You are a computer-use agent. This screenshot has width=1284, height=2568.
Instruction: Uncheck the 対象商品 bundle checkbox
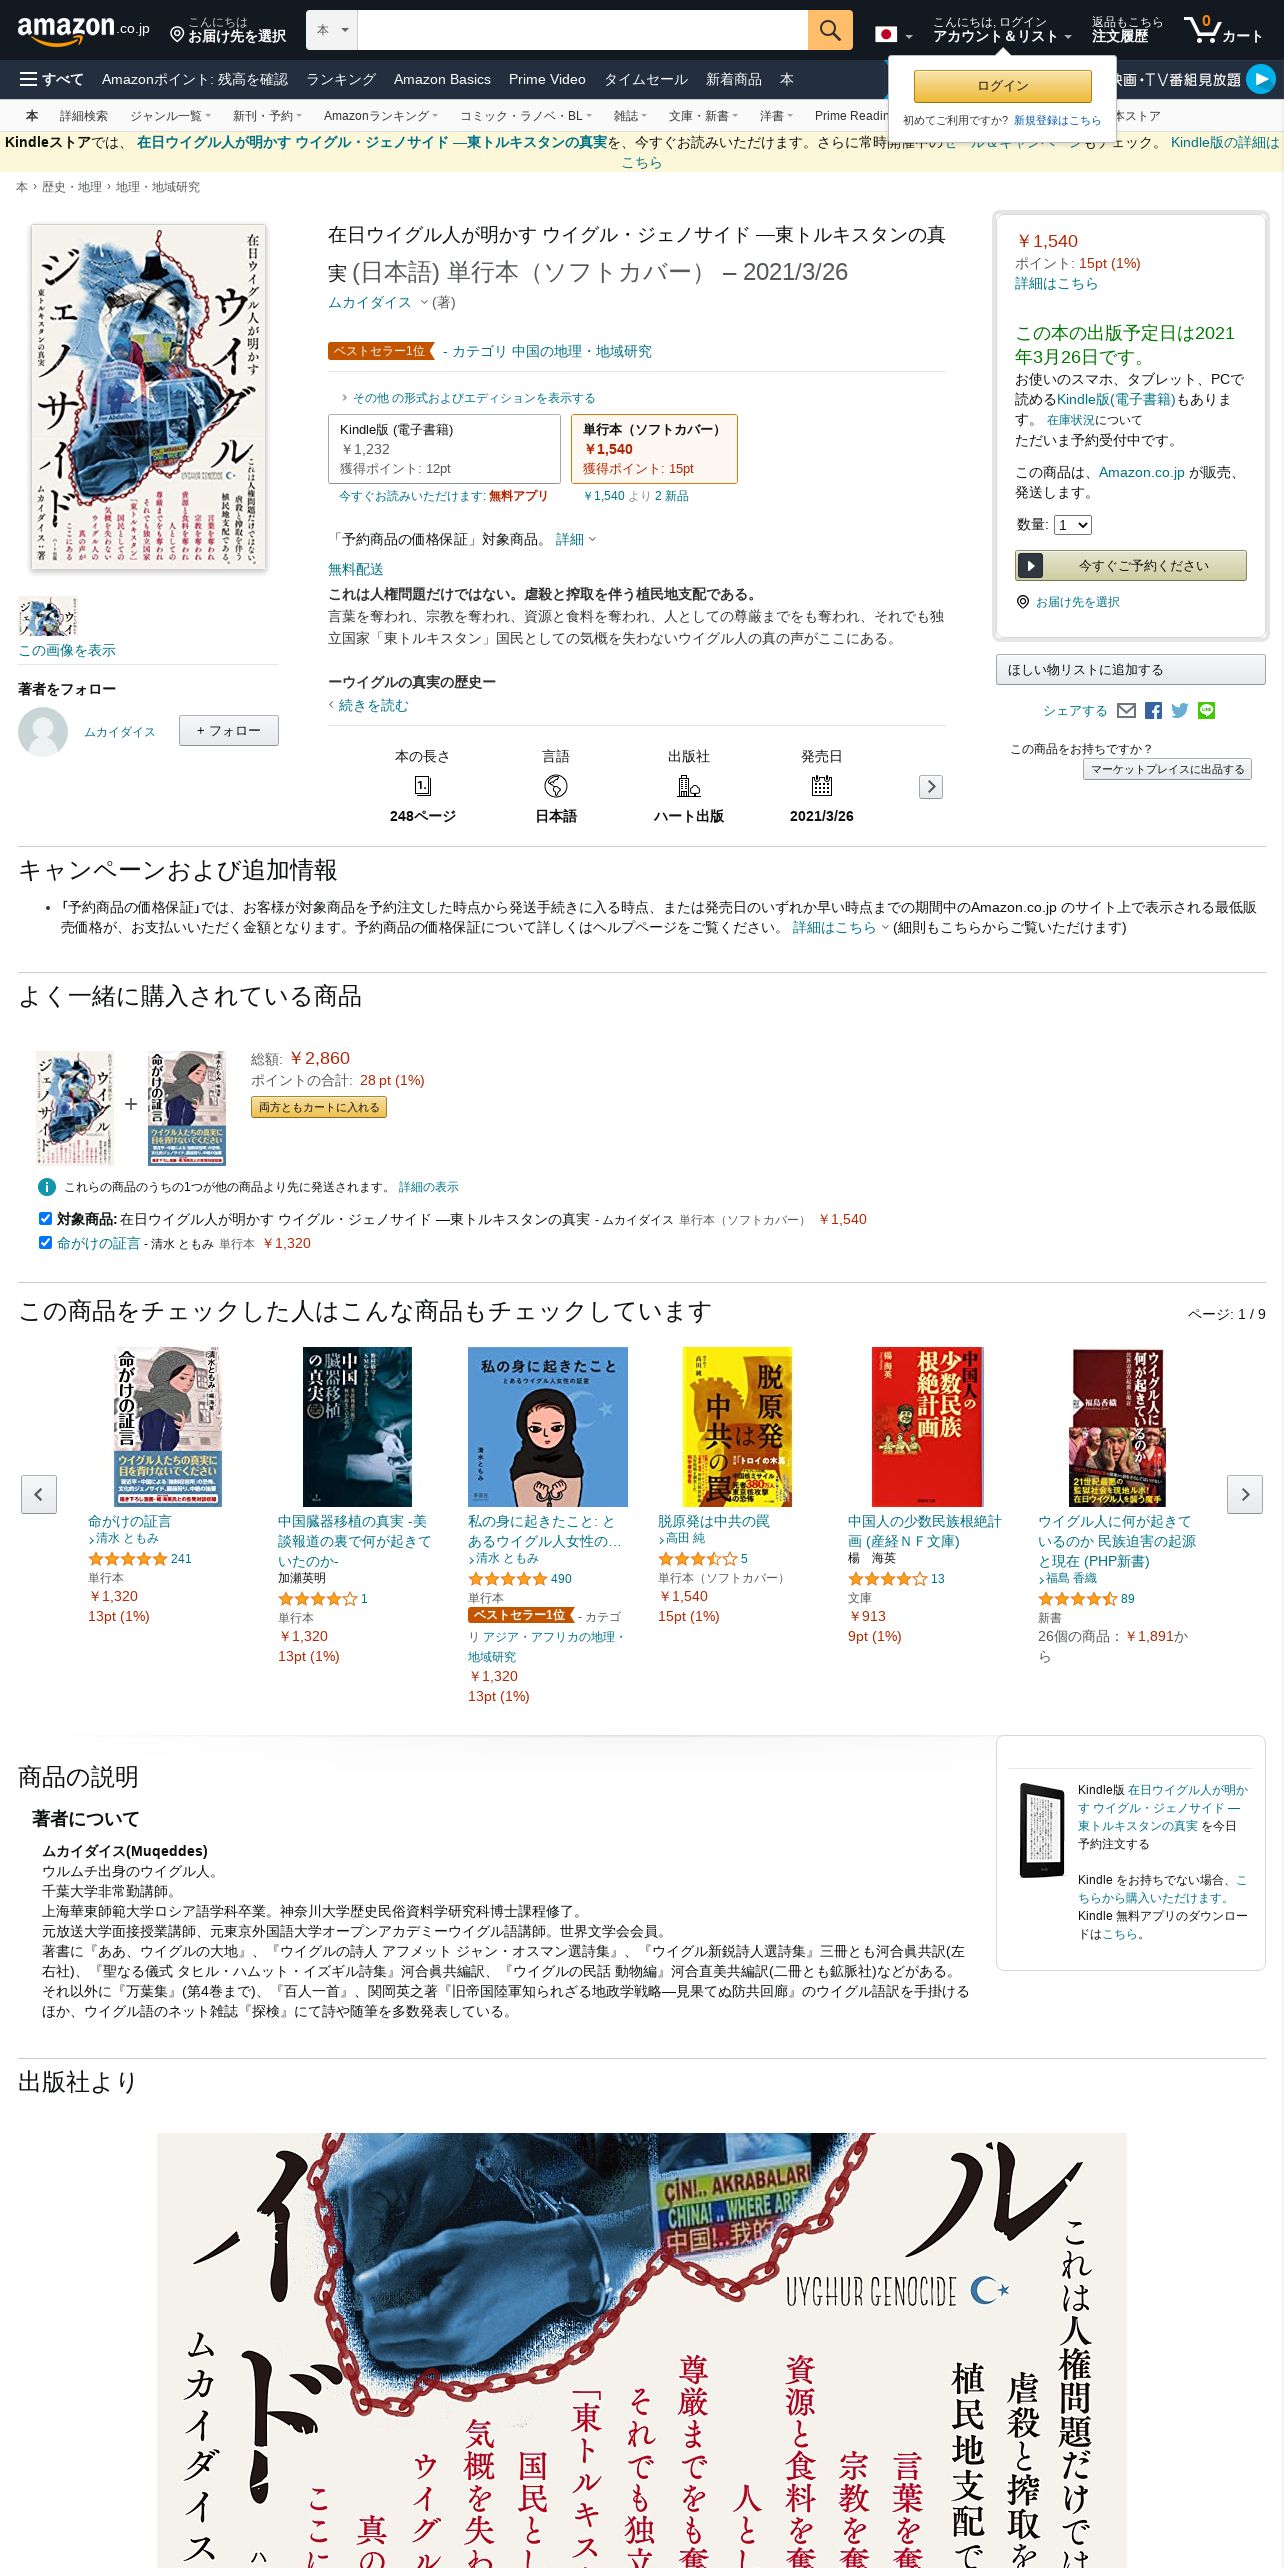click(x=45, y=1219)
